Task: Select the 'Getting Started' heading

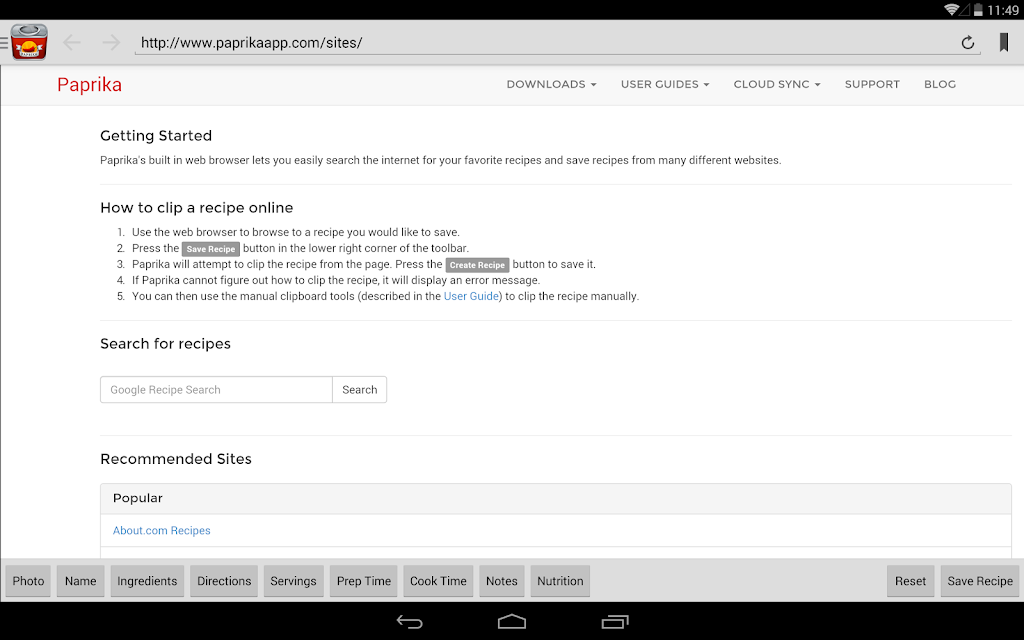Action: pos(156,136)
